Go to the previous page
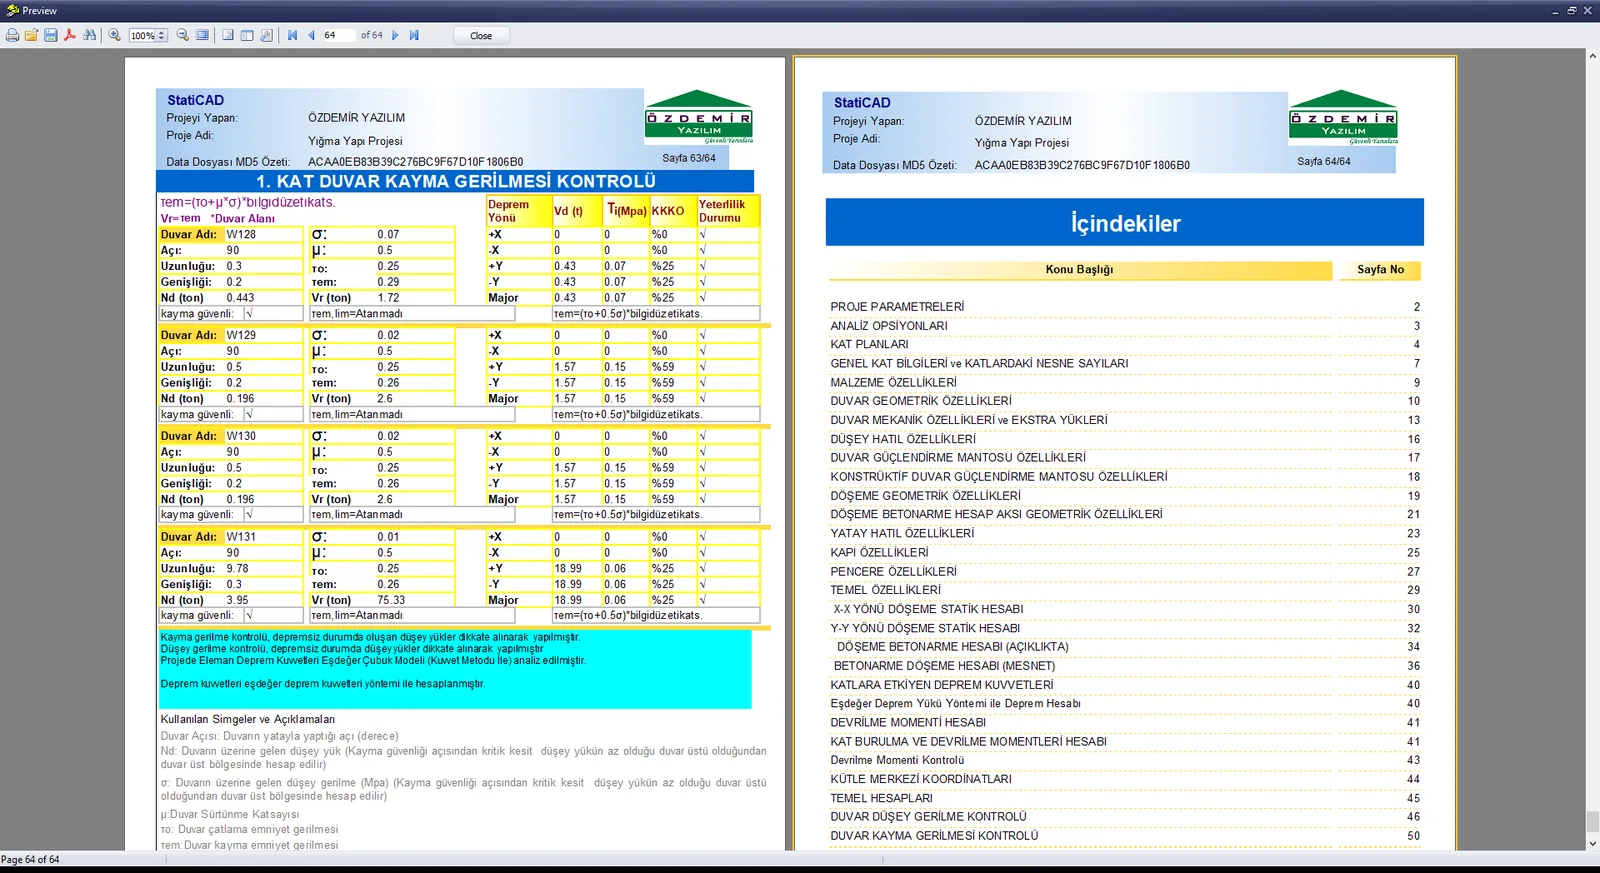The width and height of the screenshot is (1600, 873). click(x=311, y=35)
